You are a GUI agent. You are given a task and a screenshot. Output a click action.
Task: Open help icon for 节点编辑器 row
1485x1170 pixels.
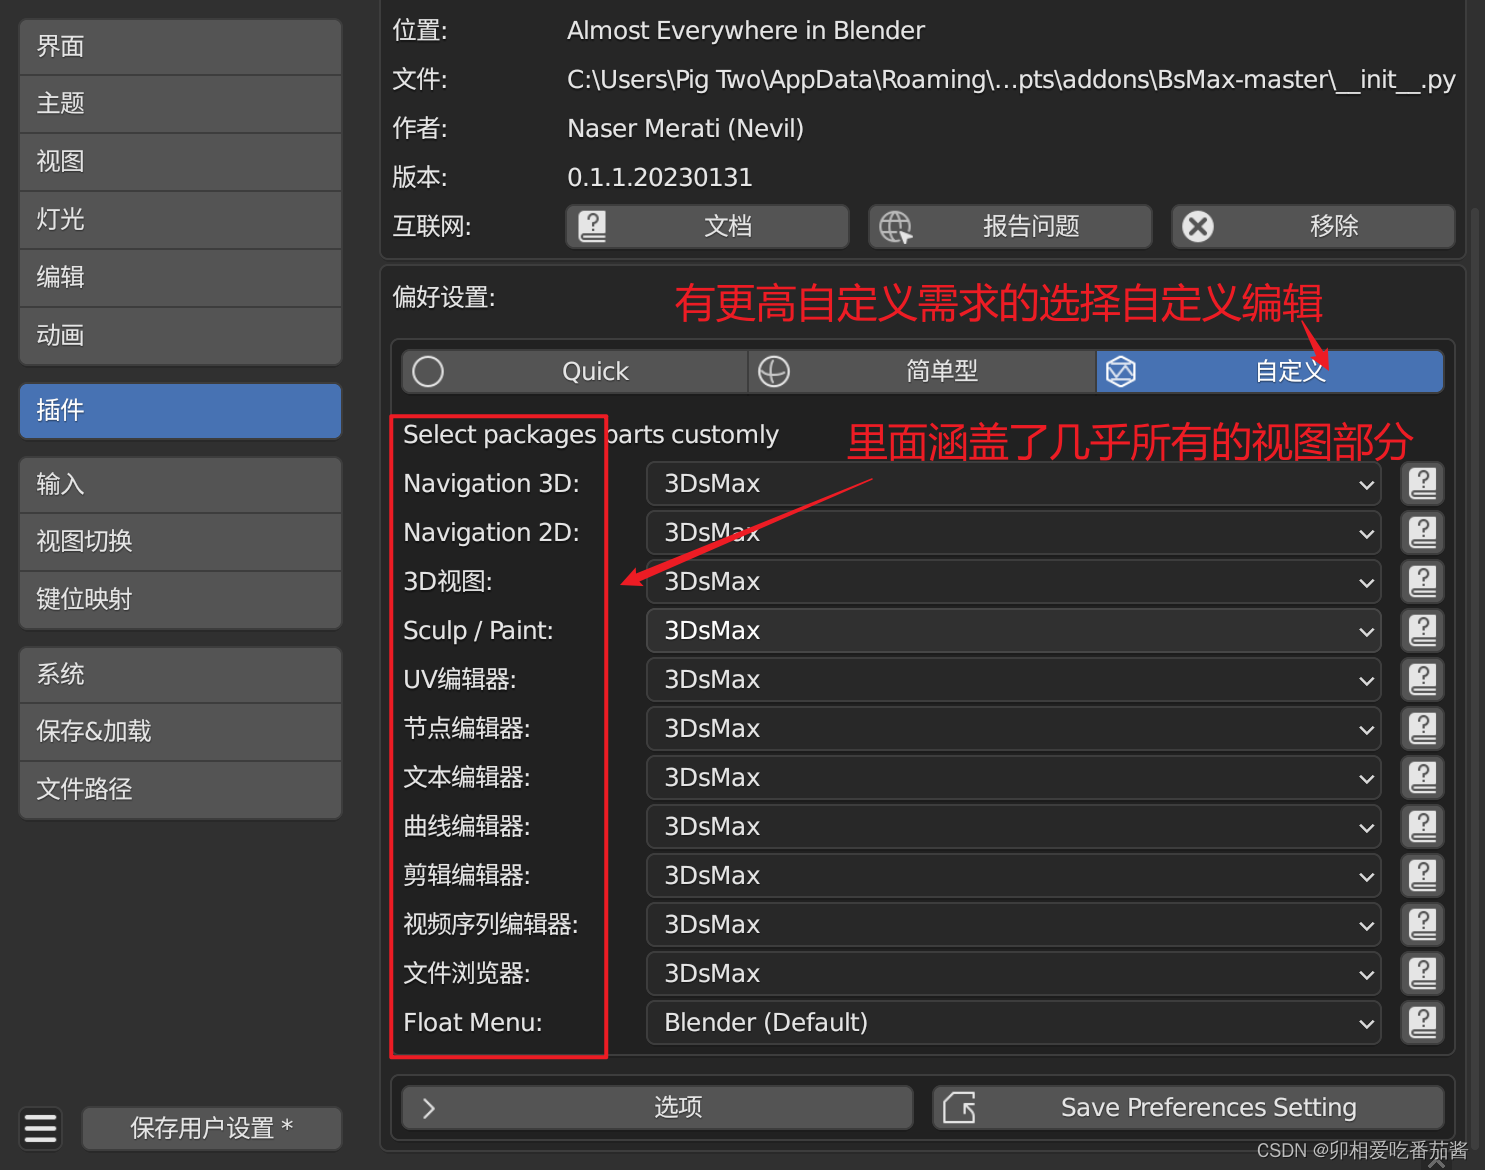pyautogui.click(x=1422, y=728)
